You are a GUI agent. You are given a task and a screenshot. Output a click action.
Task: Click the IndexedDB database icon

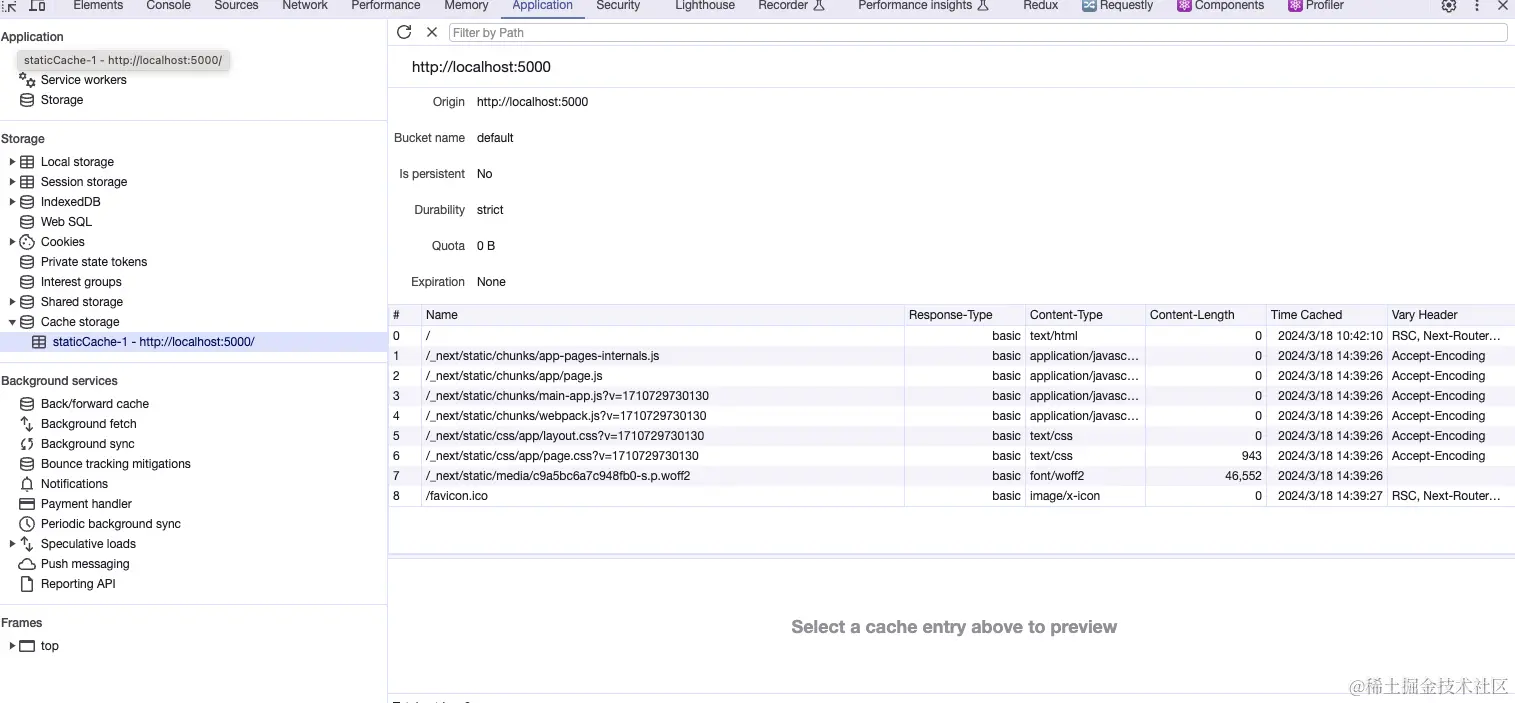coord(27,202)
